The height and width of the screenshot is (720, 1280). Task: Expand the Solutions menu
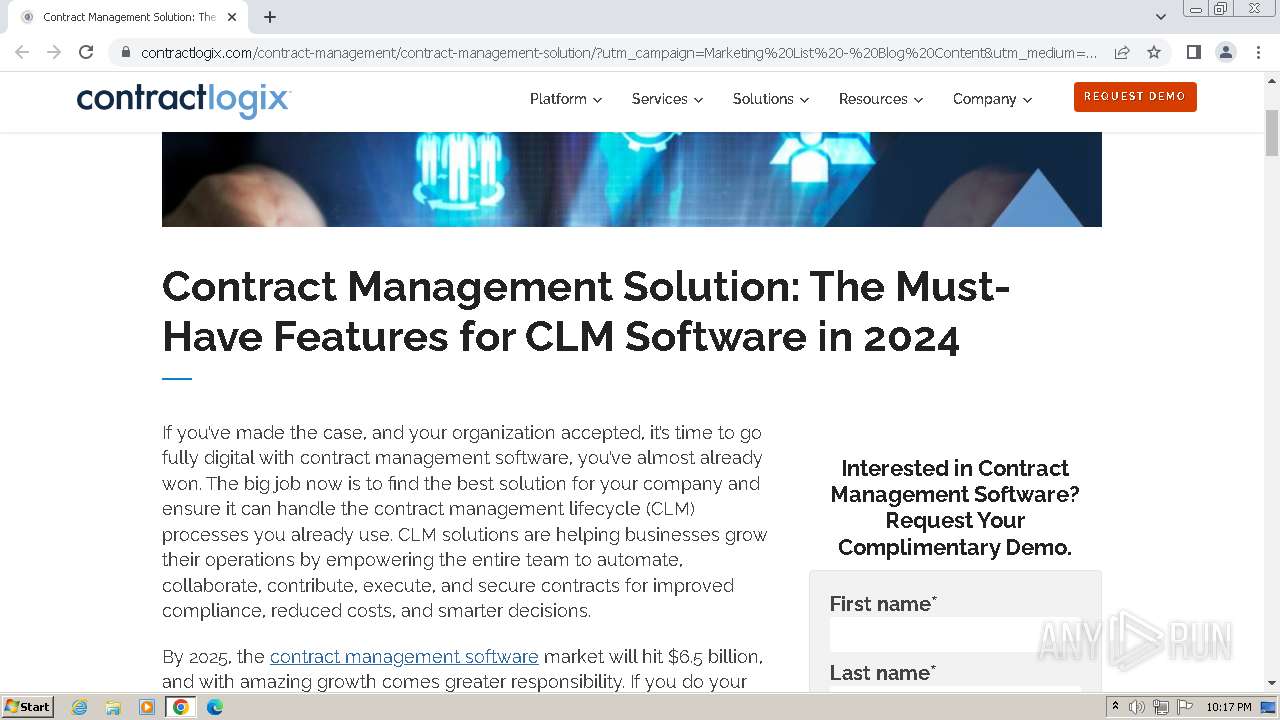click(771, 99)
